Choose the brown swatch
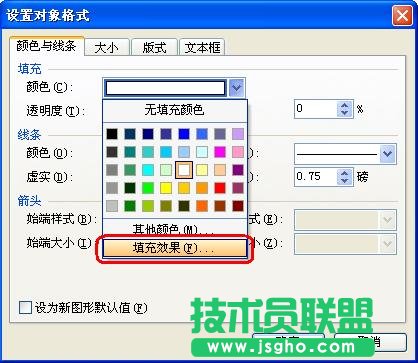418x363 pixels. coord(220,206)
